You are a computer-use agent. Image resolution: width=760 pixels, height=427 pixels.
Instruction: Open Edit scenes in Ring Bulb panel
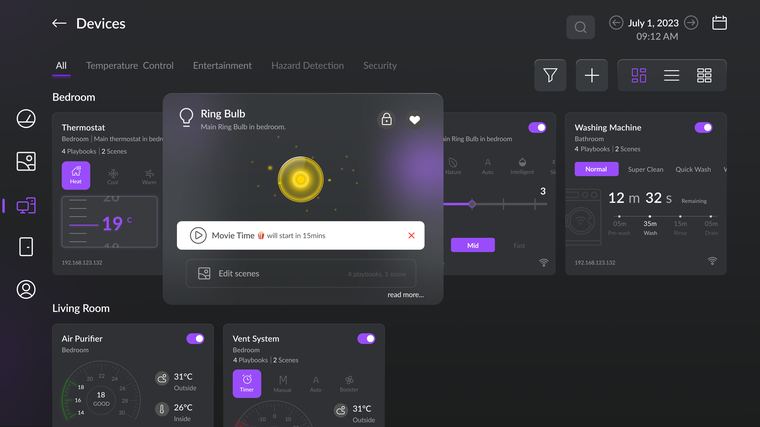(301, 273)
